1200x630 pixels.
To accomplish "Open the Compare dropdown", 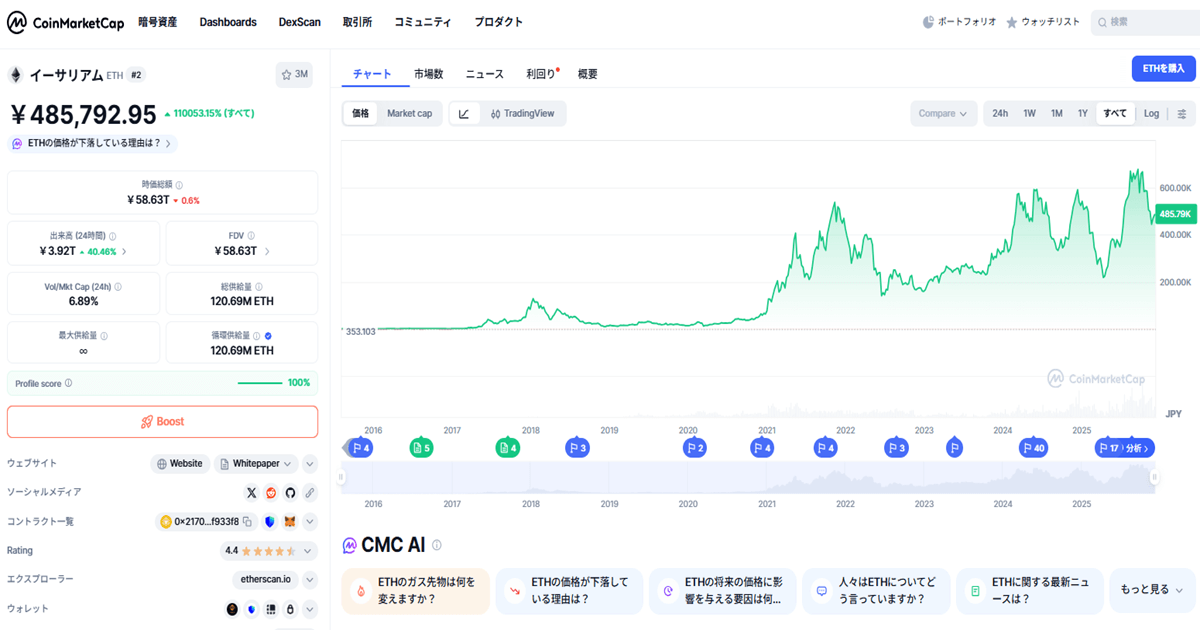I will pyautogui.click(x=943, y=114).
